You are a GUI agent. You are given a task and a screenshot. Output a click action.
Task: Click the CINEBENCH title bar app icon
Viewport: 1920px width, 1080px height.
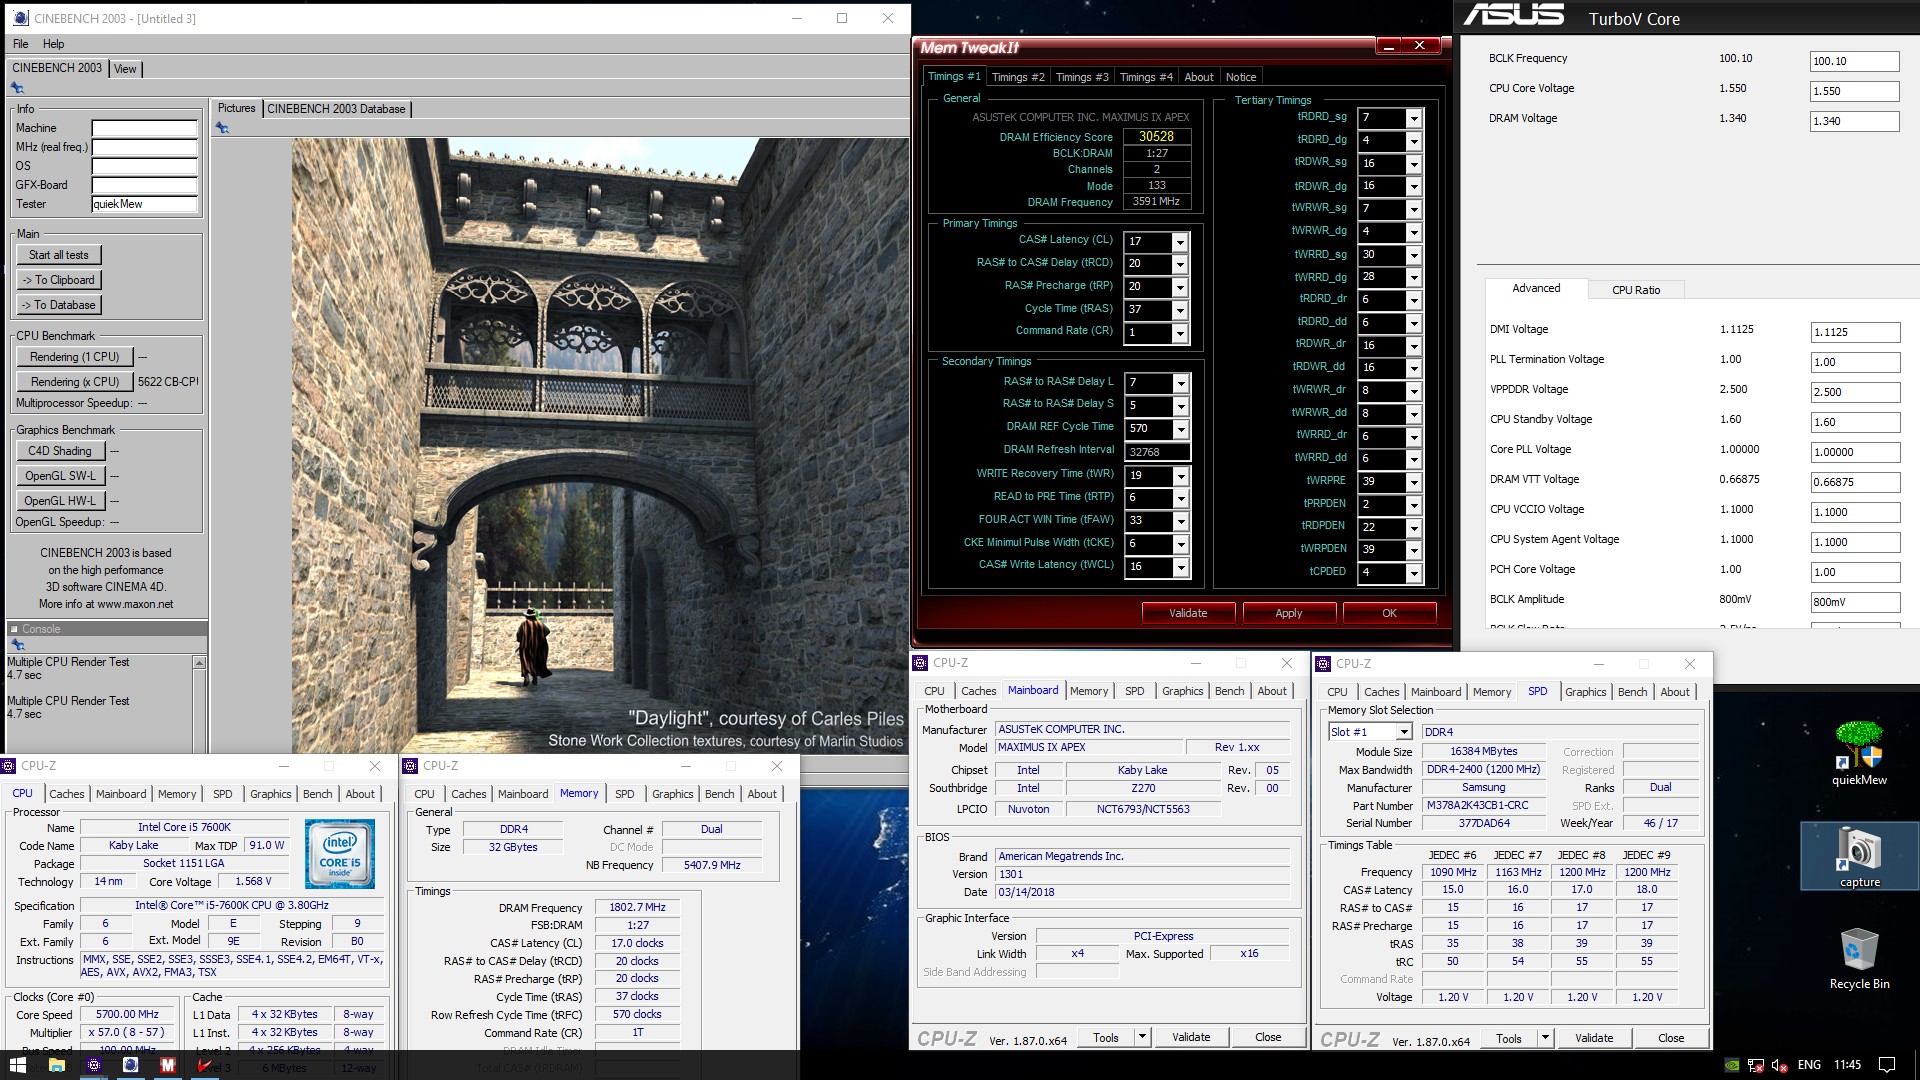[21, 18]
